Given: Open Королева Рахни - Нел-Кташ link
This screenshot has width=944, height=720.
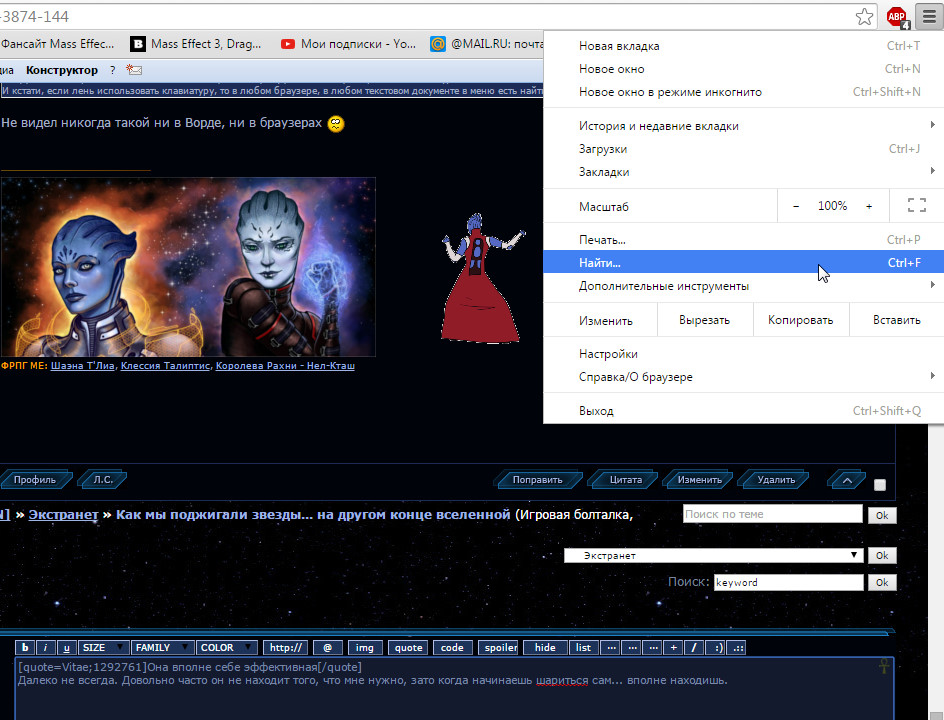Looking at the screenshot, I should [x=285, y=365].
